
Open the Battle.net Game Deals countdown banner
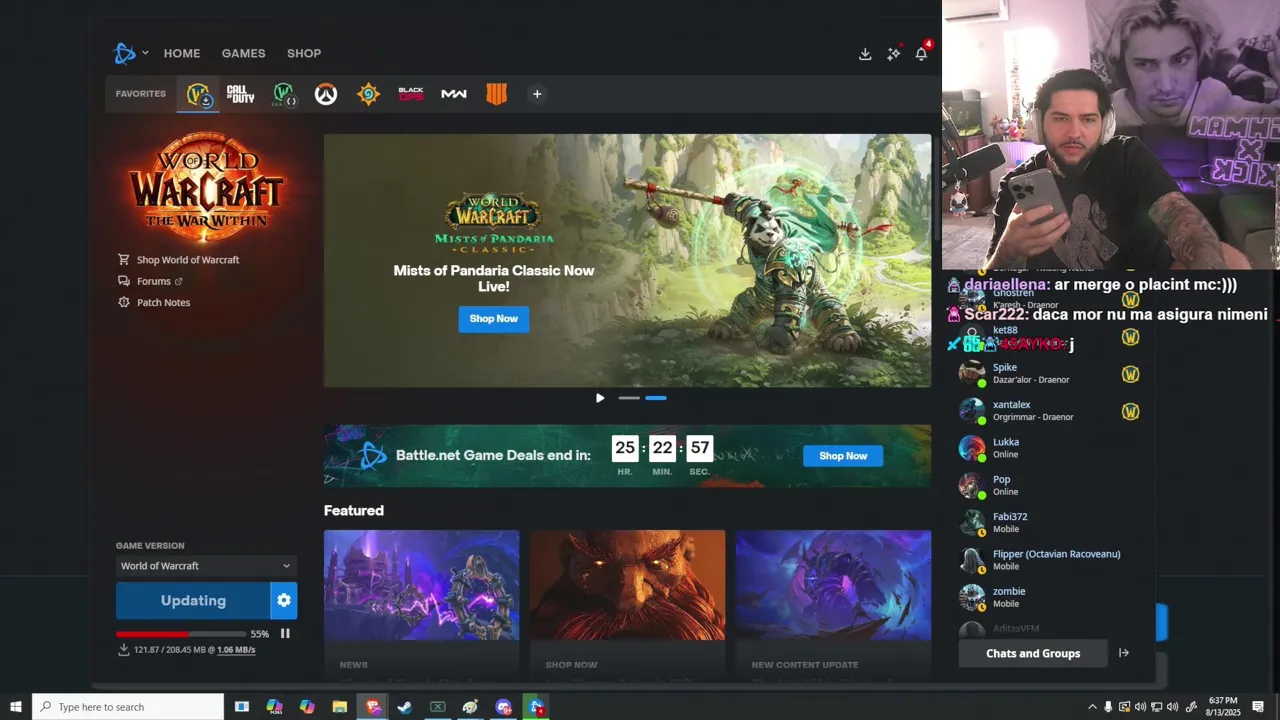click(x=627, y=456)
